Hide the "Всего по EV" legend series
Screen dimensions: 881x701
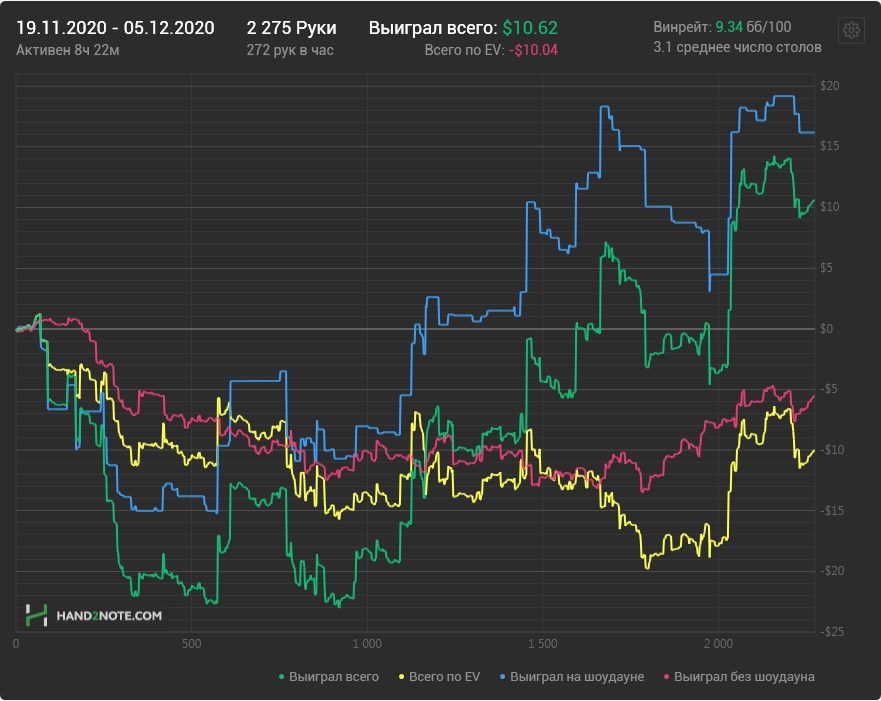tap(441, 677)
